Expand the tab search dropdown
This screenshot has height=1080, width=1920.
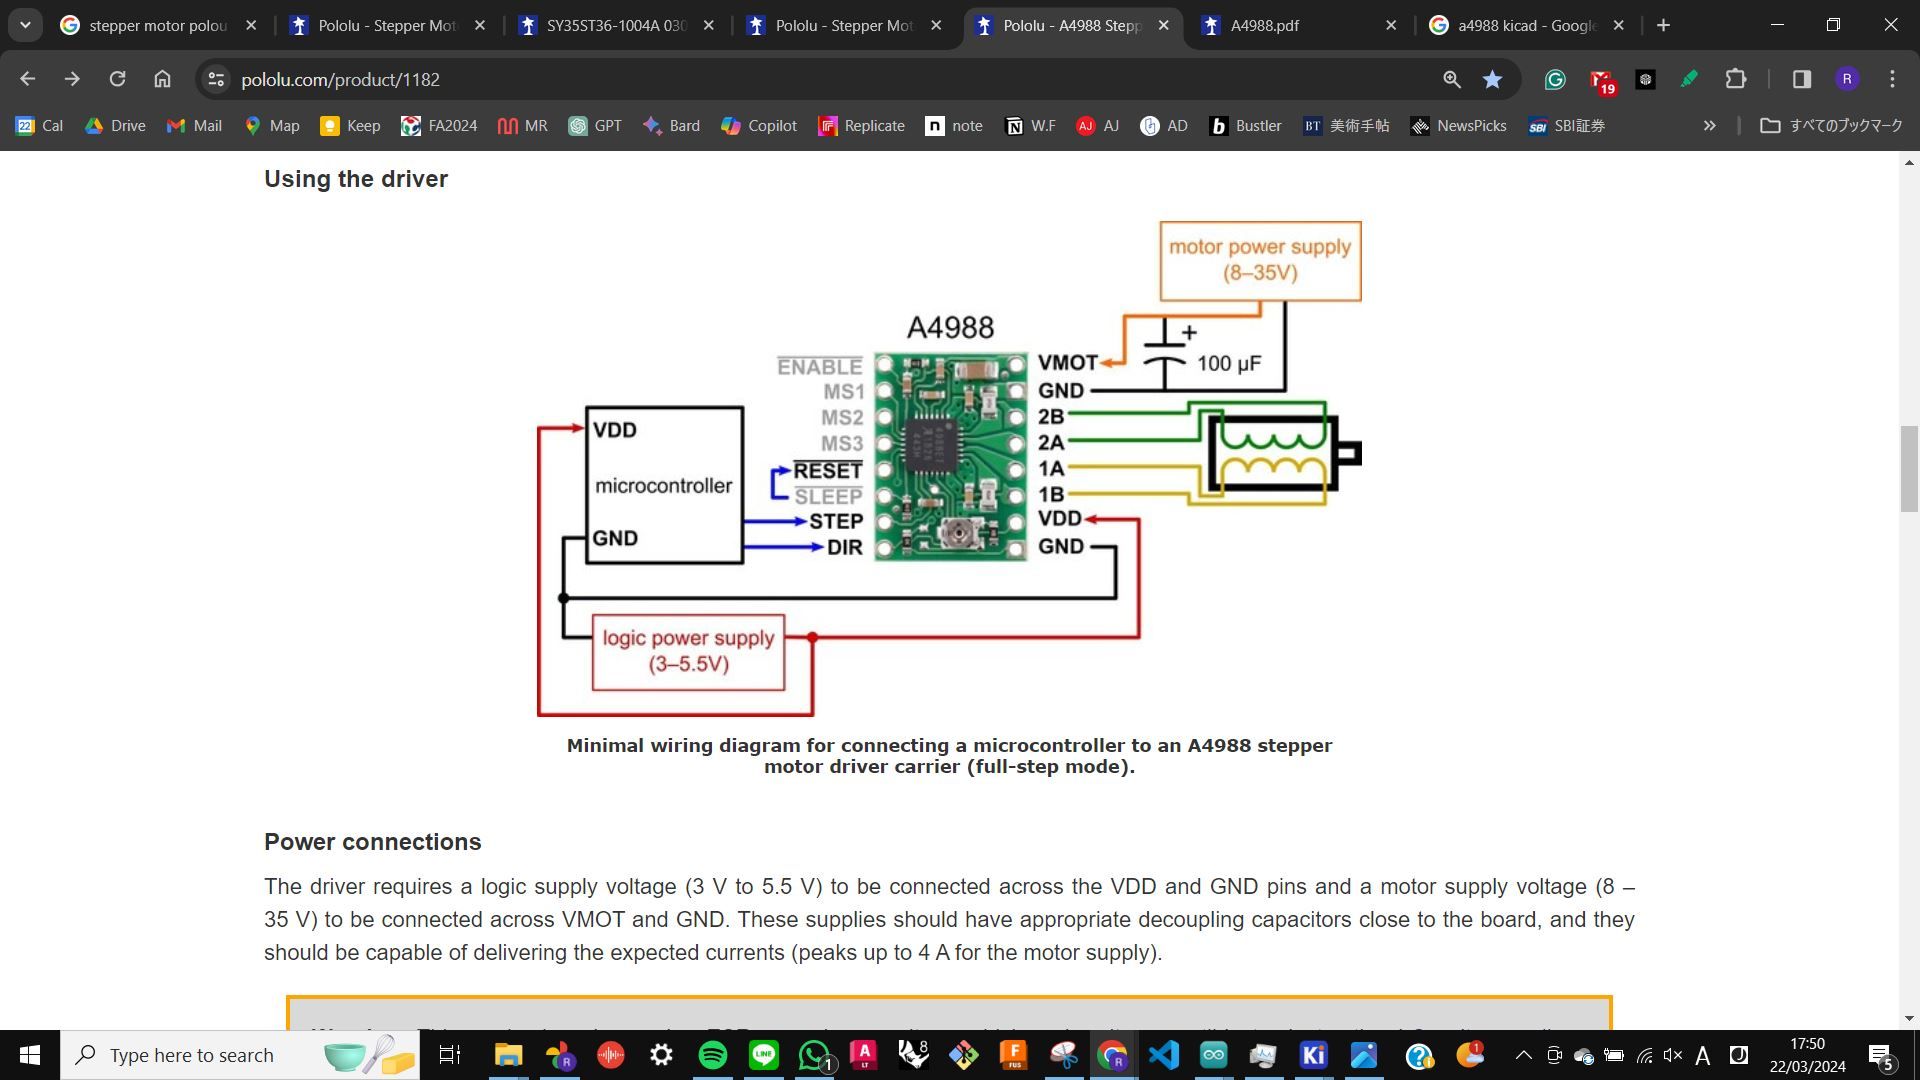point(25,25)
